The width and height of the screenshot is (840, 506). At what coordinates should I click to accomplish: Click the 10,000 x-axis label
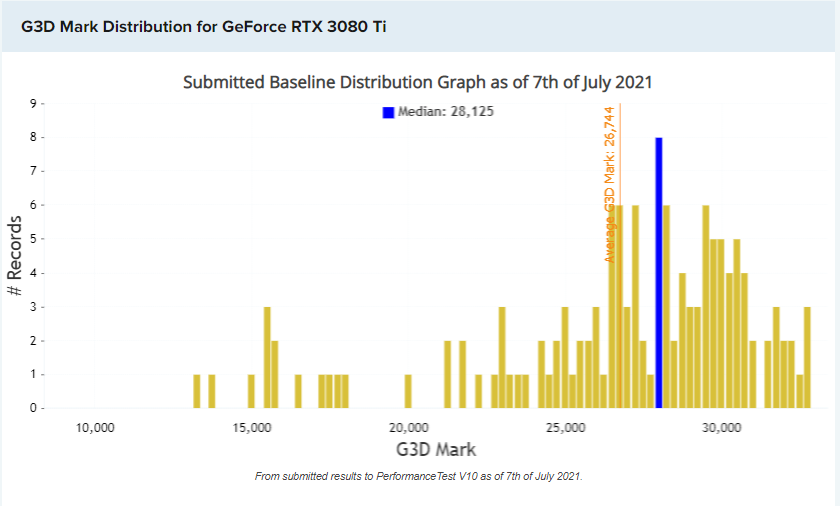pos(95,428)
